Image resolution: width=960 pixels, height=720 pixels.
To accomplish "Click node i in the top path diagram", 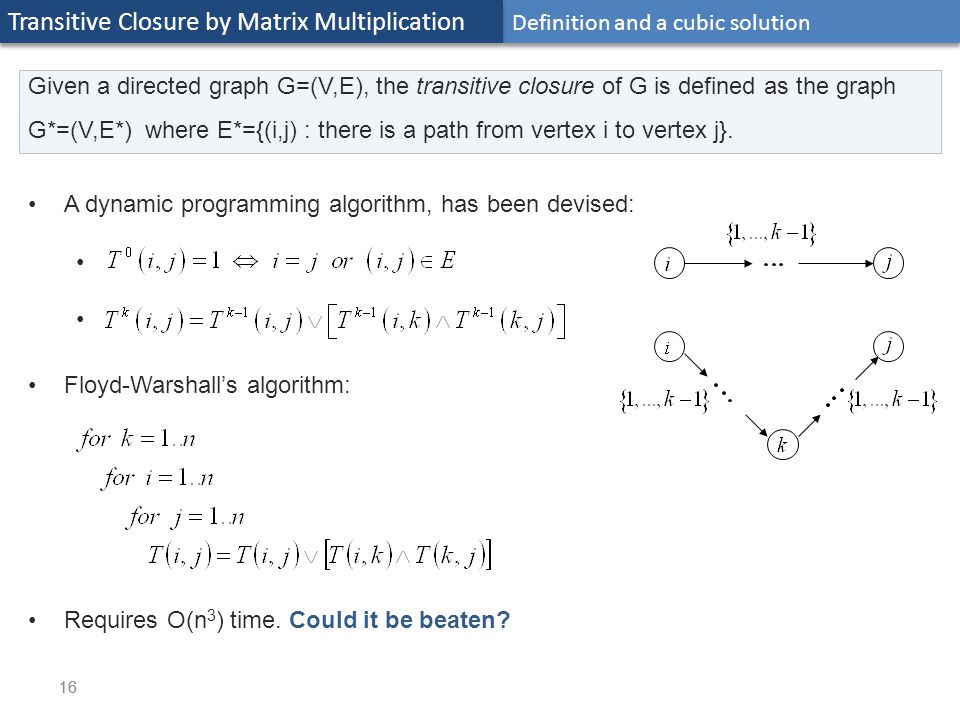I will (669, 263).
